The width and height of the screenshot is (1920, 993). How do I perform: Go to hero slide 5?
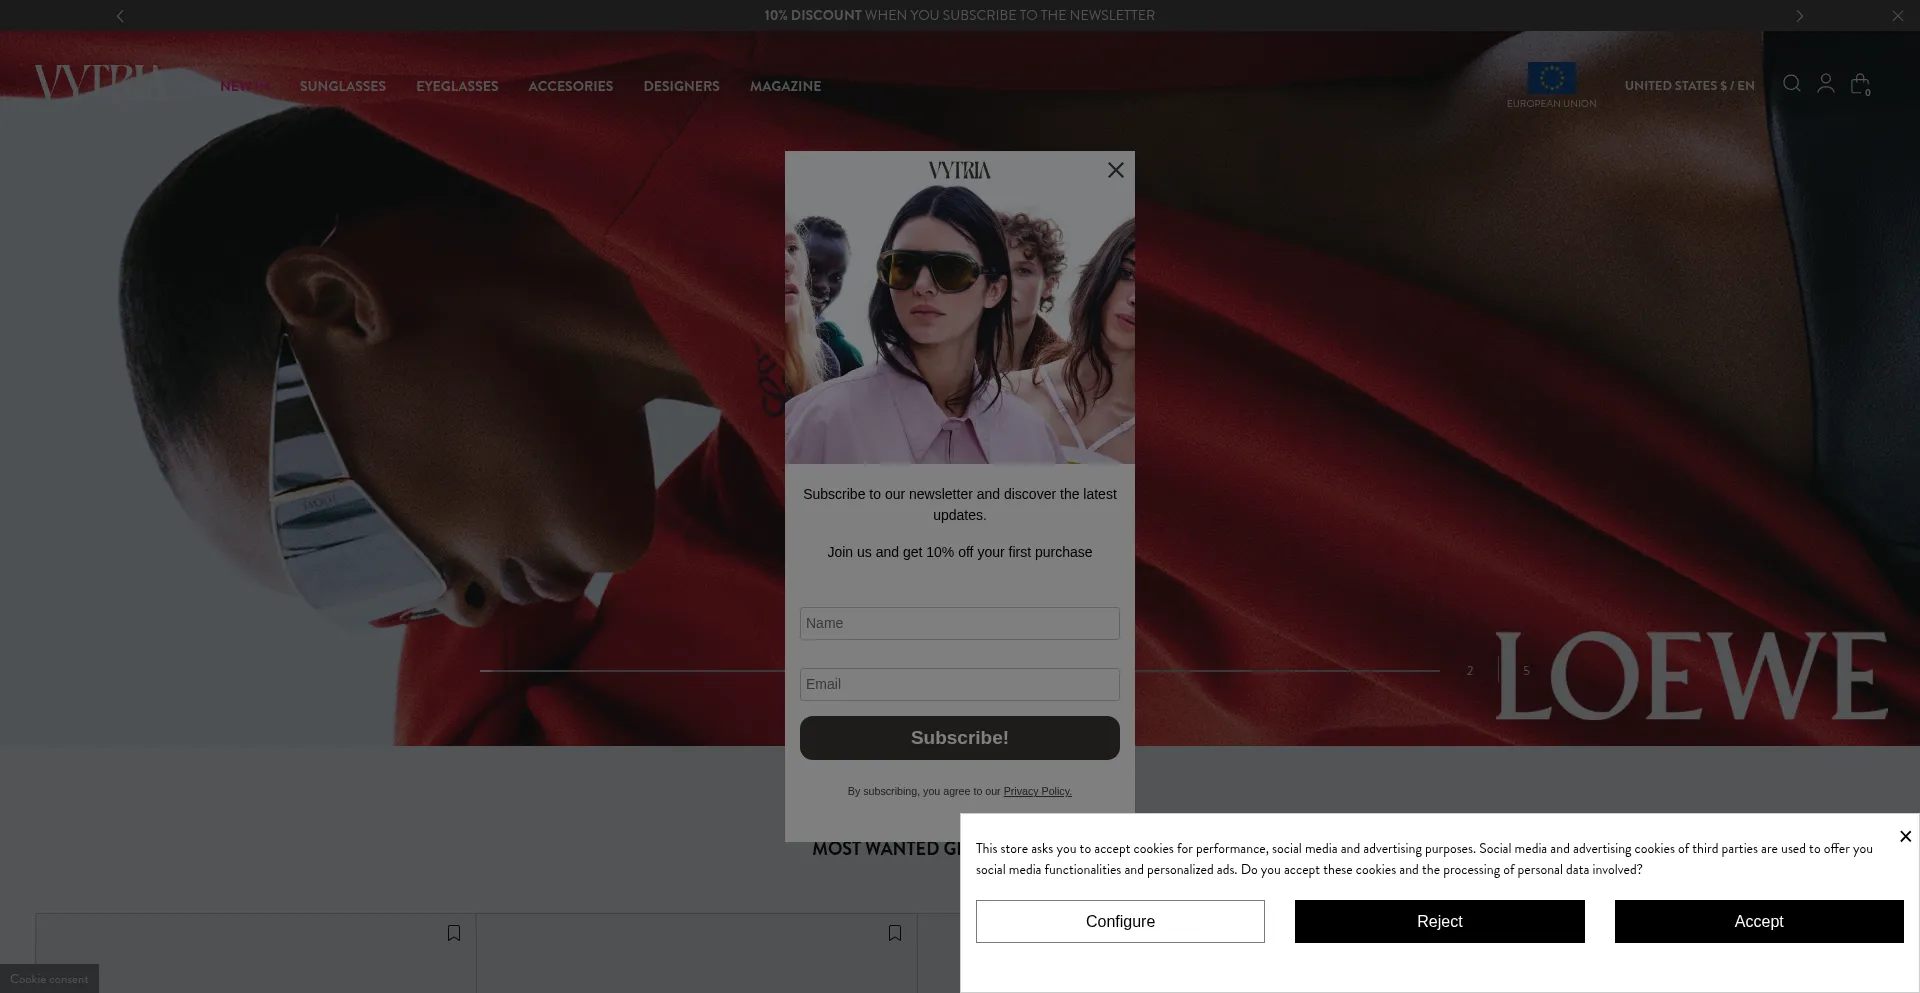[1526, 671]
